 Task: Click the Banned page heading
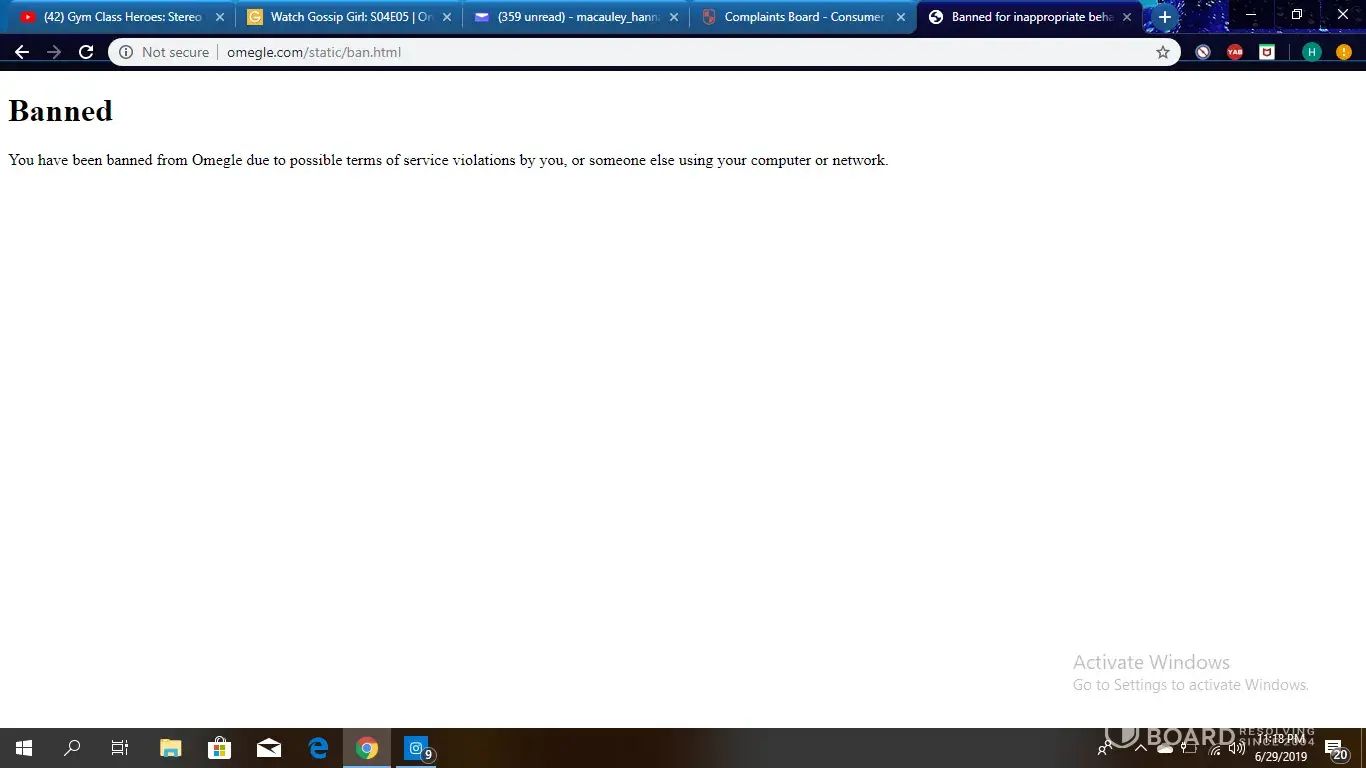tap(60, 111)
